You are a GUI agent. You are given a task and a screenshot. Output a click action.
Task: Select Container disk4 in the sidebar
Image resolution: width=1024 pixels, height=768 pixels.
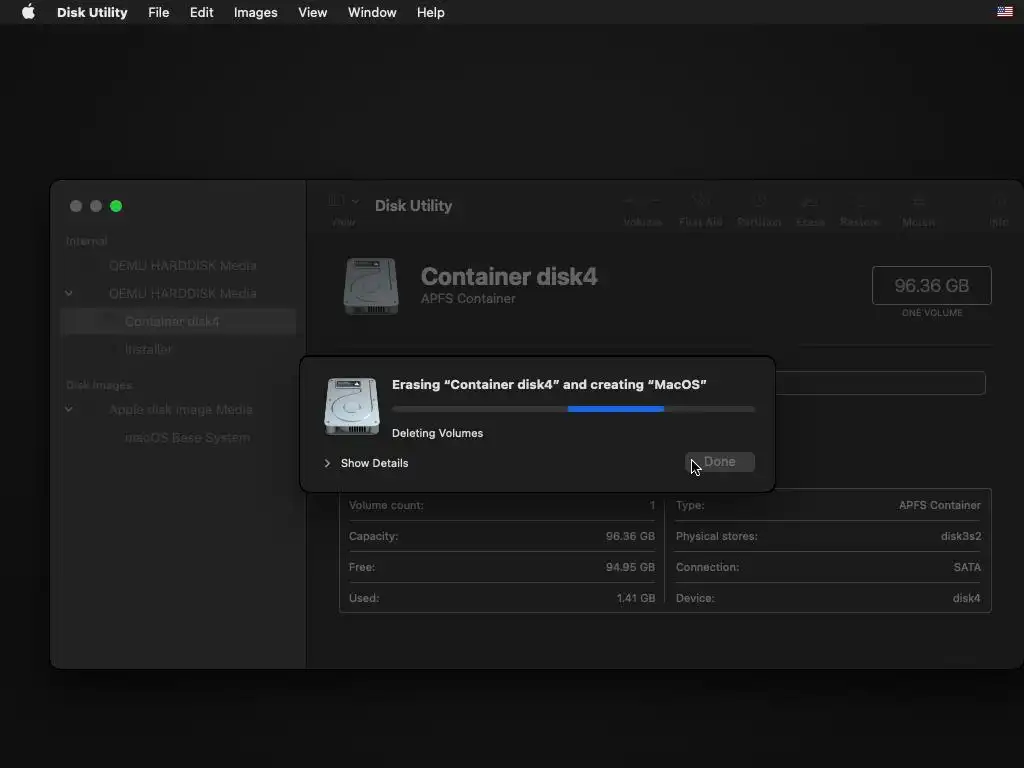pyautogui.click(x=178, y=321)
